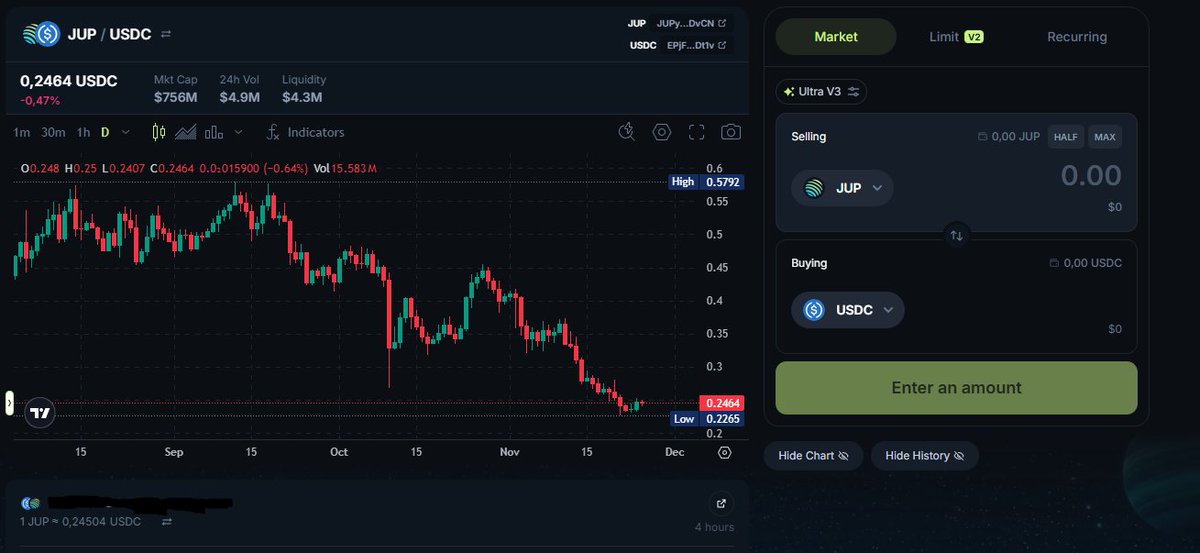This screenshot has width=1200, height=553.
Task: Open Ultra V3 swap settings
Action: tap(821, 91)
